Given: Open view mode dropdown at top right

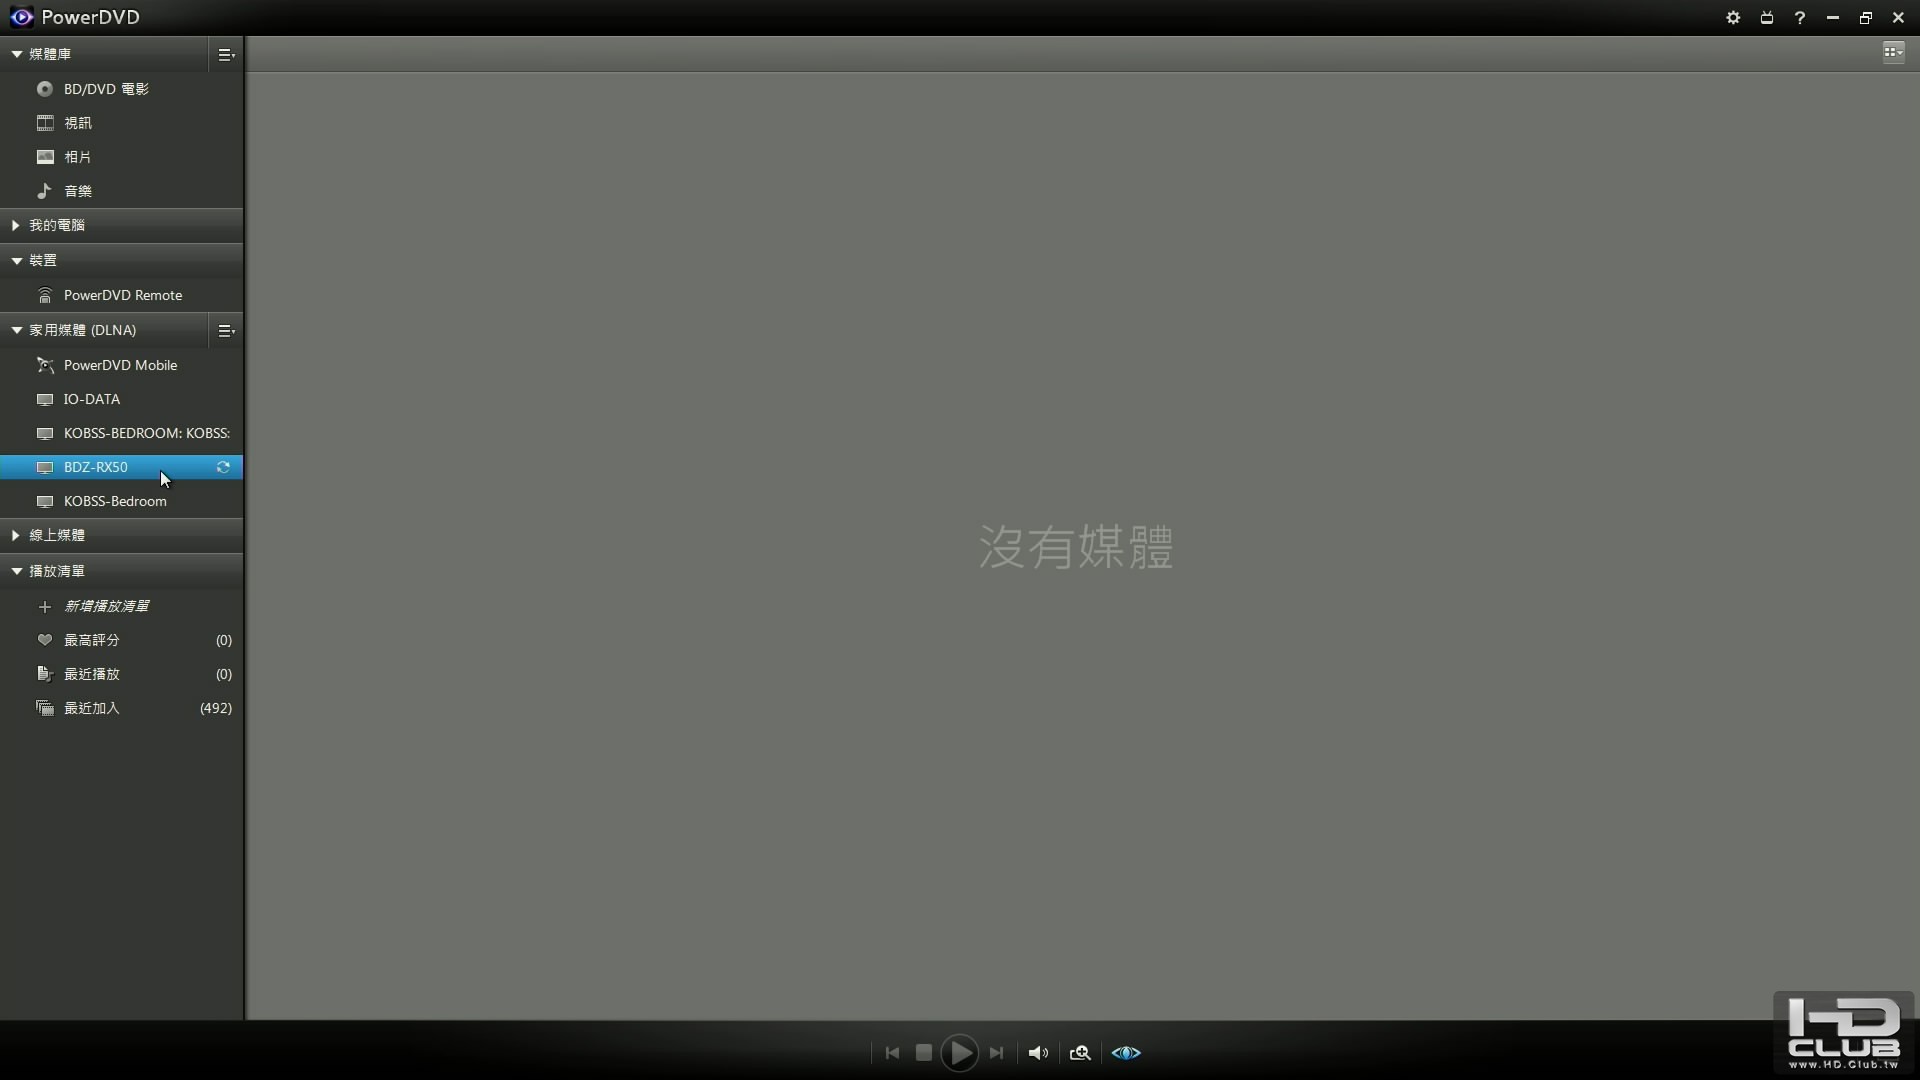Looking at the screenshot, I should [x=1893, y=52].
